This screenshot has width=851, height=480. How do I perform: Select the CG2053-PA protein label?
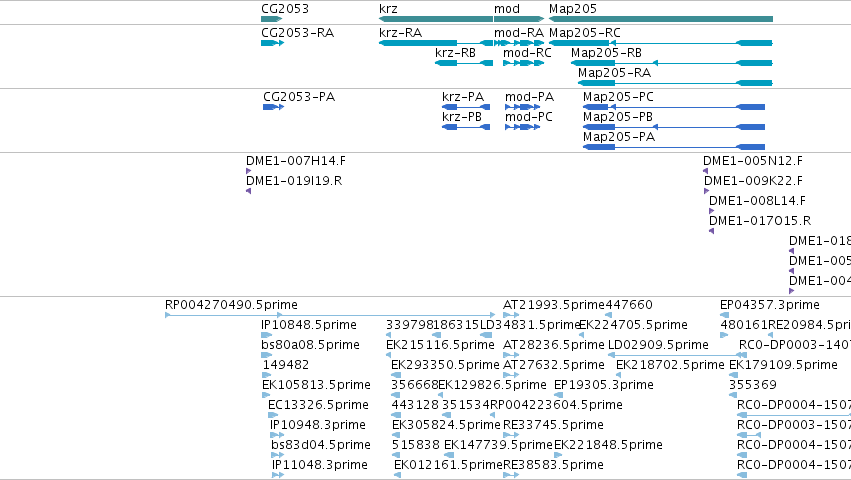coord(299,97)
